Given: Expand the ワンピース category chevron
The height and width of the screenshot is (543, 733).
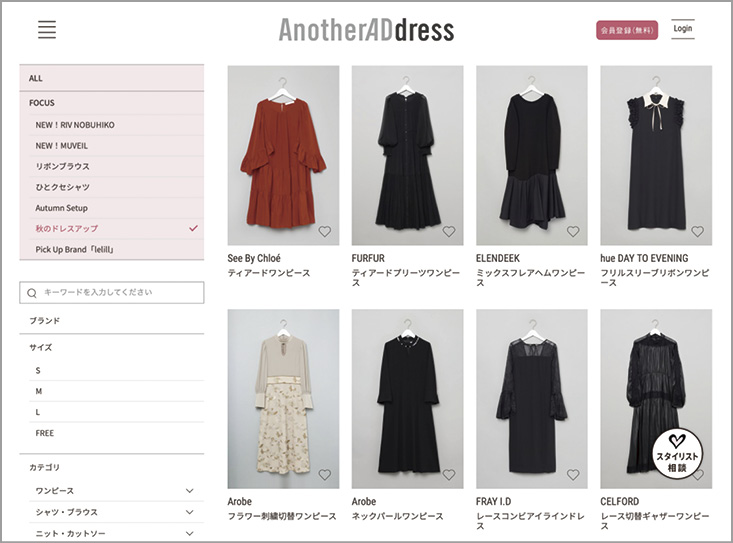Looking at the screenshot, I should [189, 491].
